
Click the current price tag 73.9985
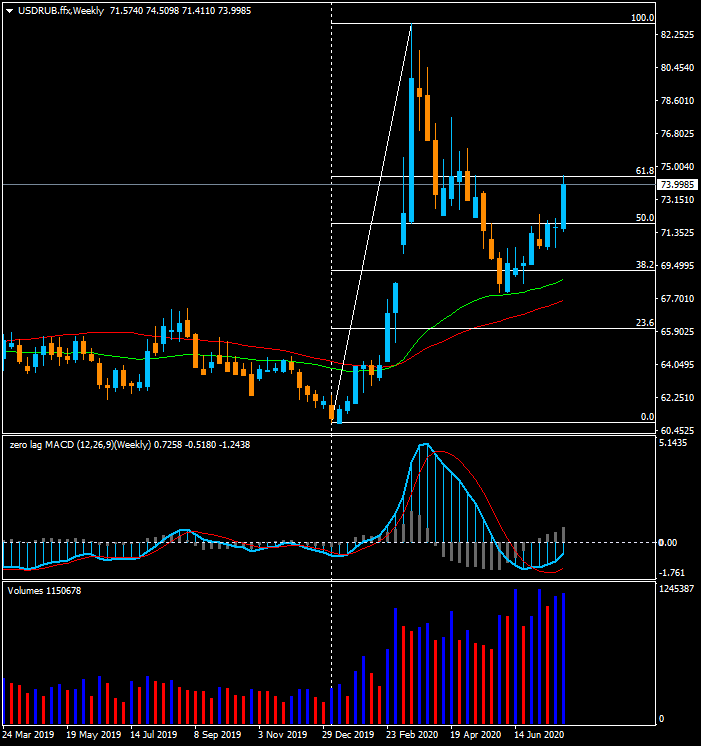coord(677,185)
